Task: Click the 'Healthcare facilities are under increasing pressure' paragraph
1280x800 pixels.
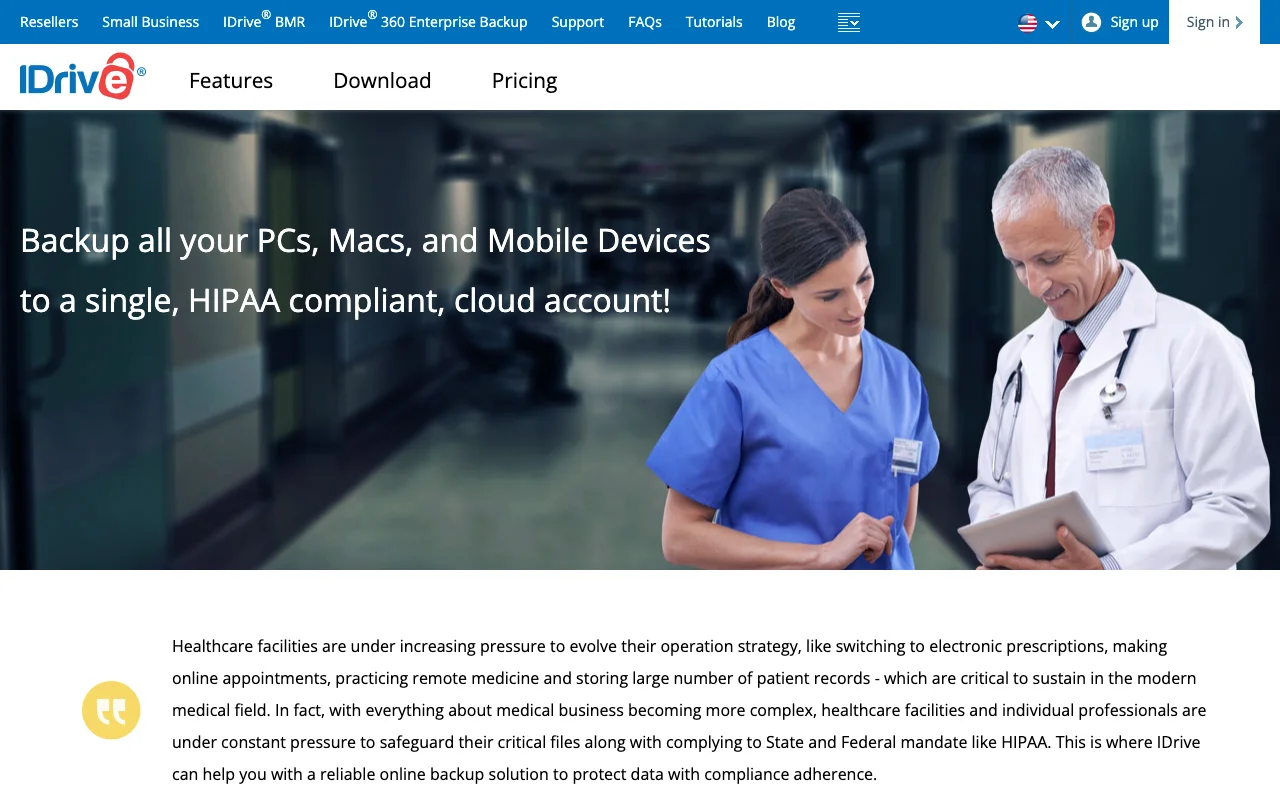Action: point(690,710)
